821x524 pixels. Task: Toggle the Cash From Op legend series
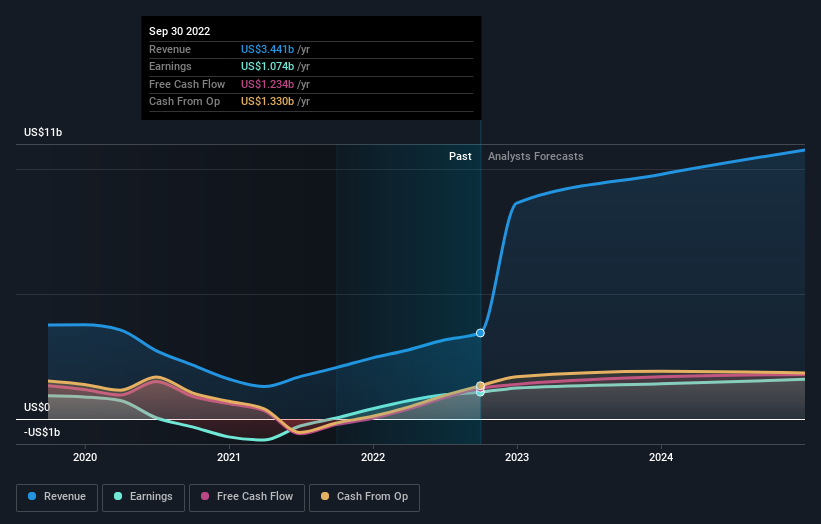(x=364, y=497)
